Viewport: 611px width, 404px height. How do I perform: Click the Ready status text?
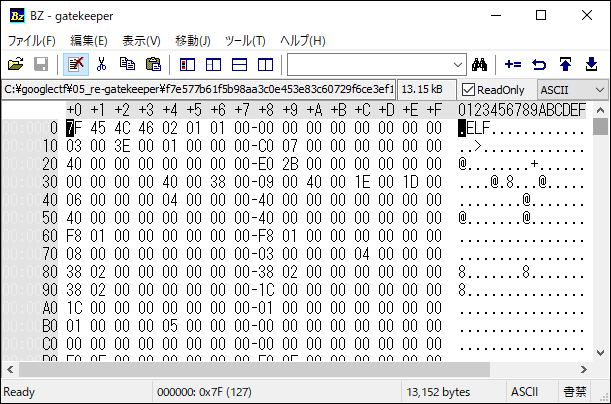coord(19,392)
